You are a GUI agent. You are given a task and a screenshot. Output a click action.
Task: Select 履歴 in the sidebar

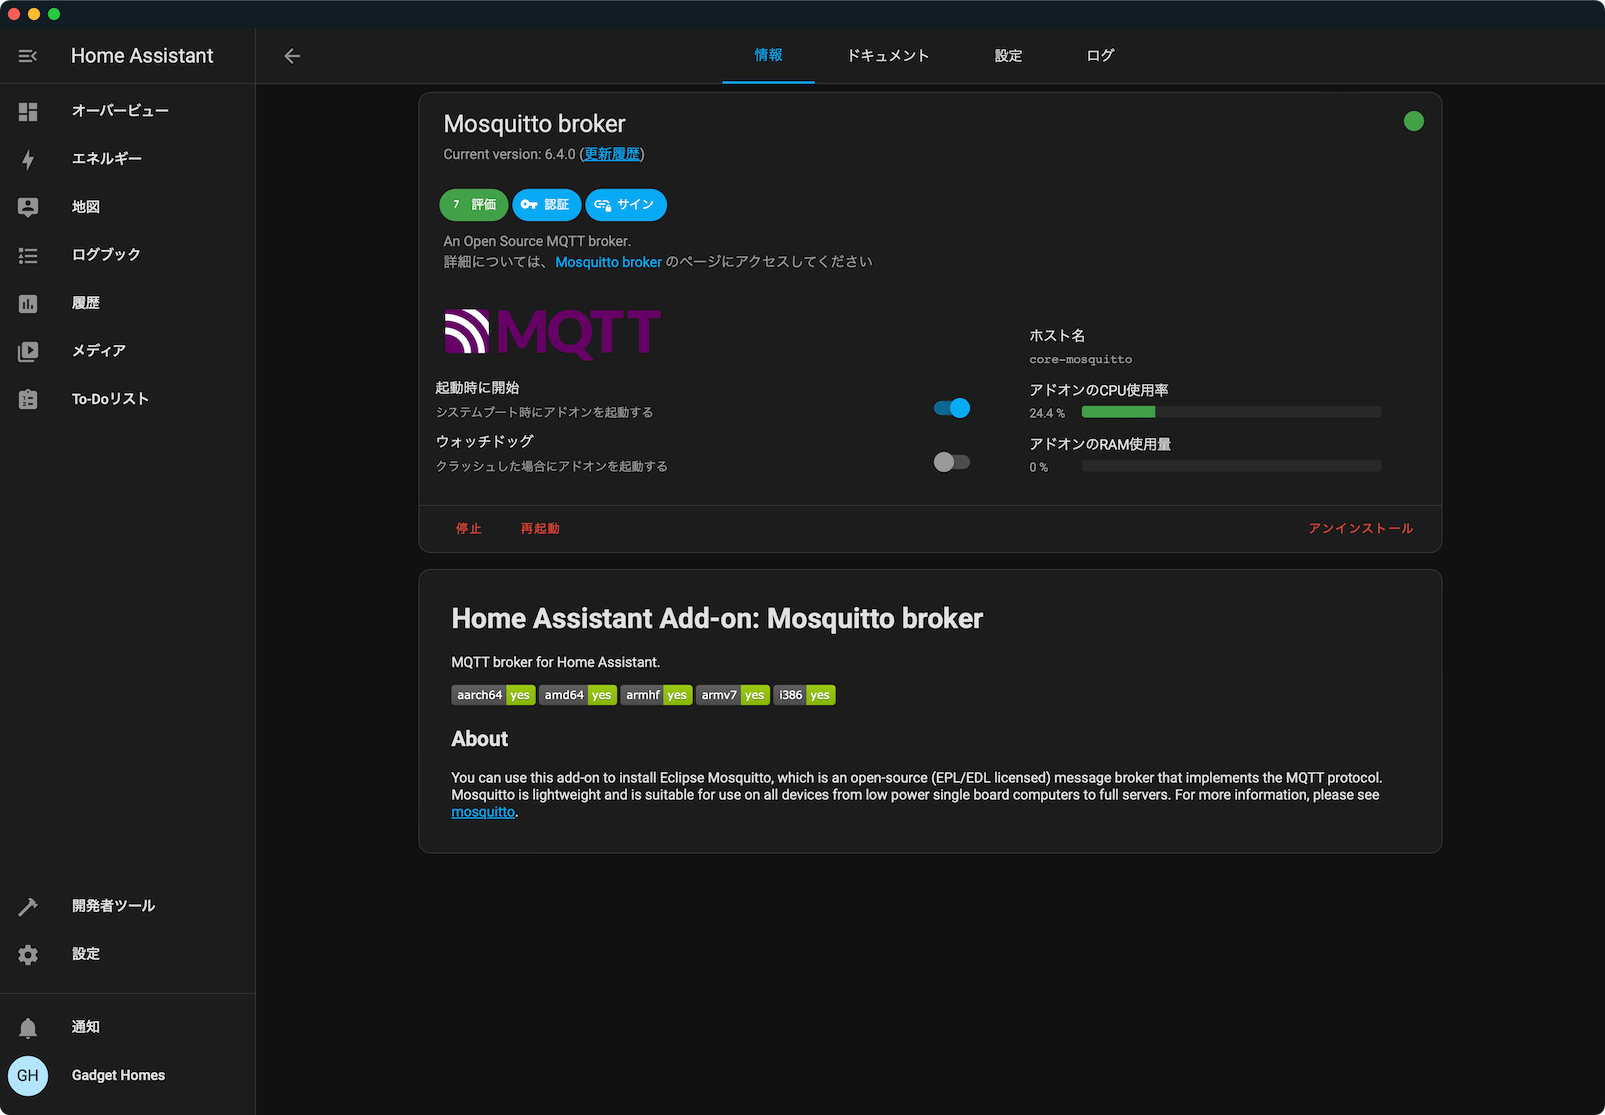(128, 303)
